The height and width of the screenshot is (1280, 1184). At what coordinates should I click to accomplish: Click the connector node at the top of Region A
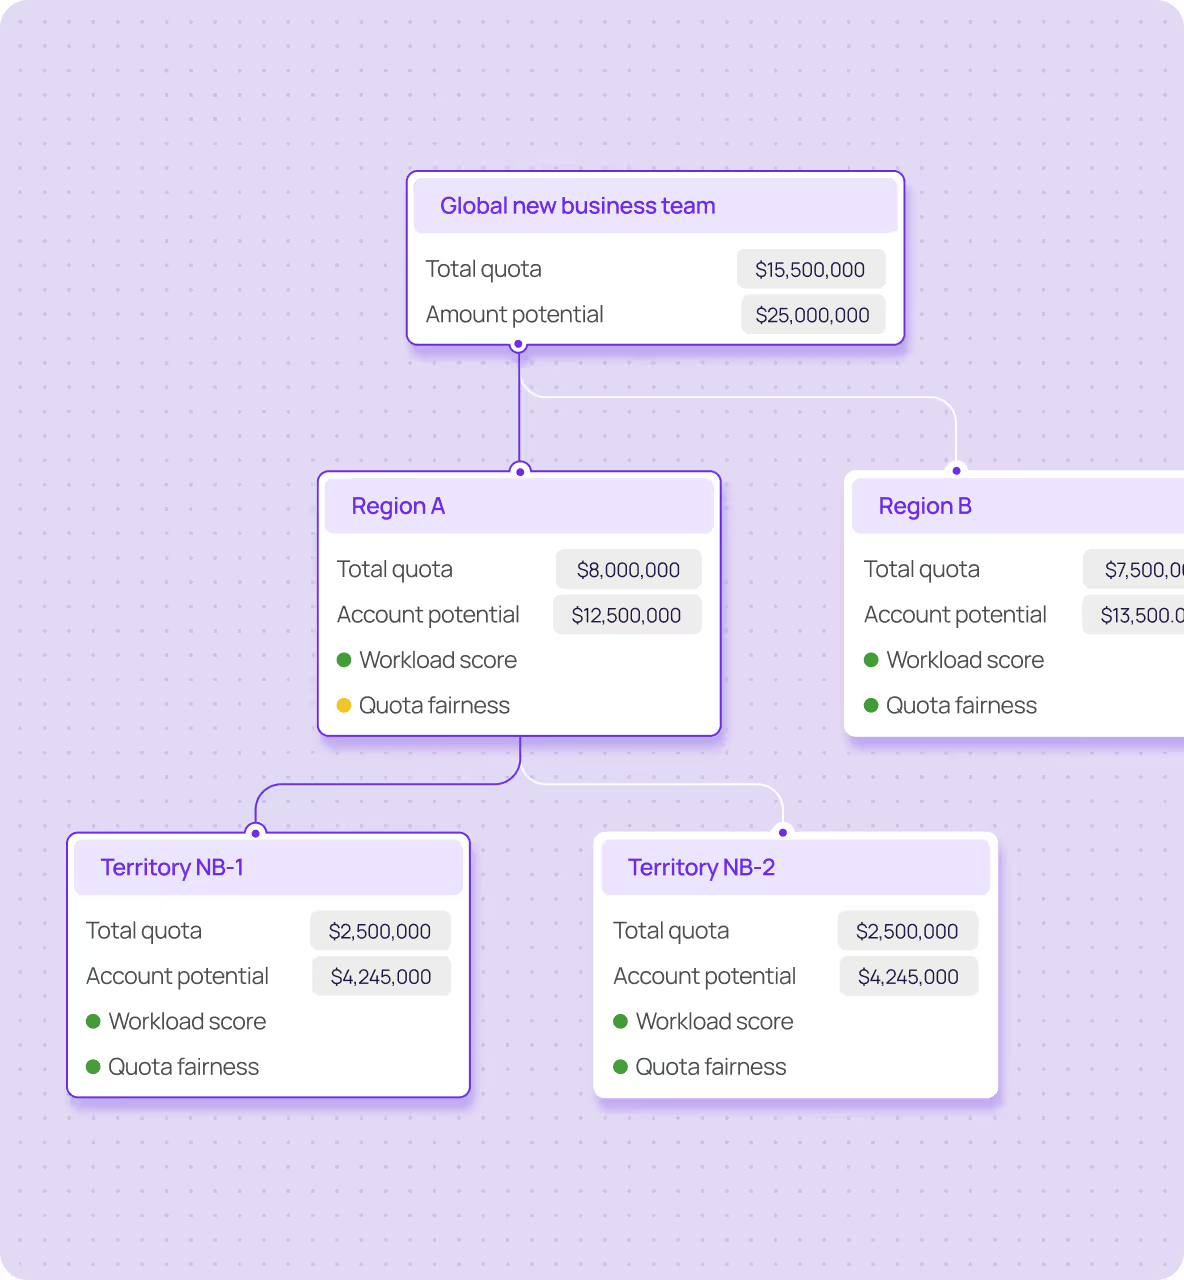(520, 471)
